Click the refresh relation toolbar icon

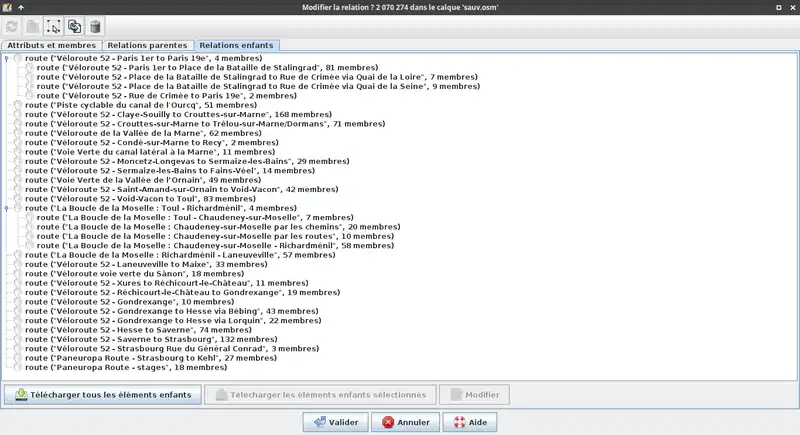point(13,27)
